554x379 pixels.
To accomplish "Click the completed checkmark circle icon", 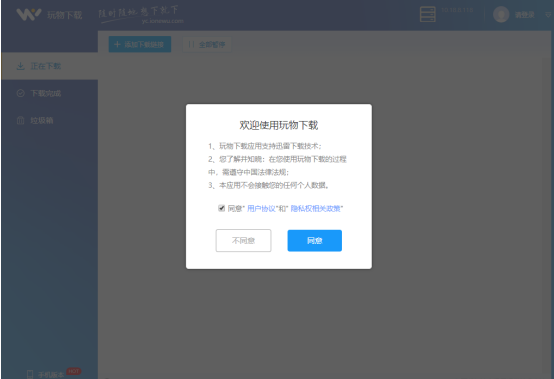I will click(20, 93).
